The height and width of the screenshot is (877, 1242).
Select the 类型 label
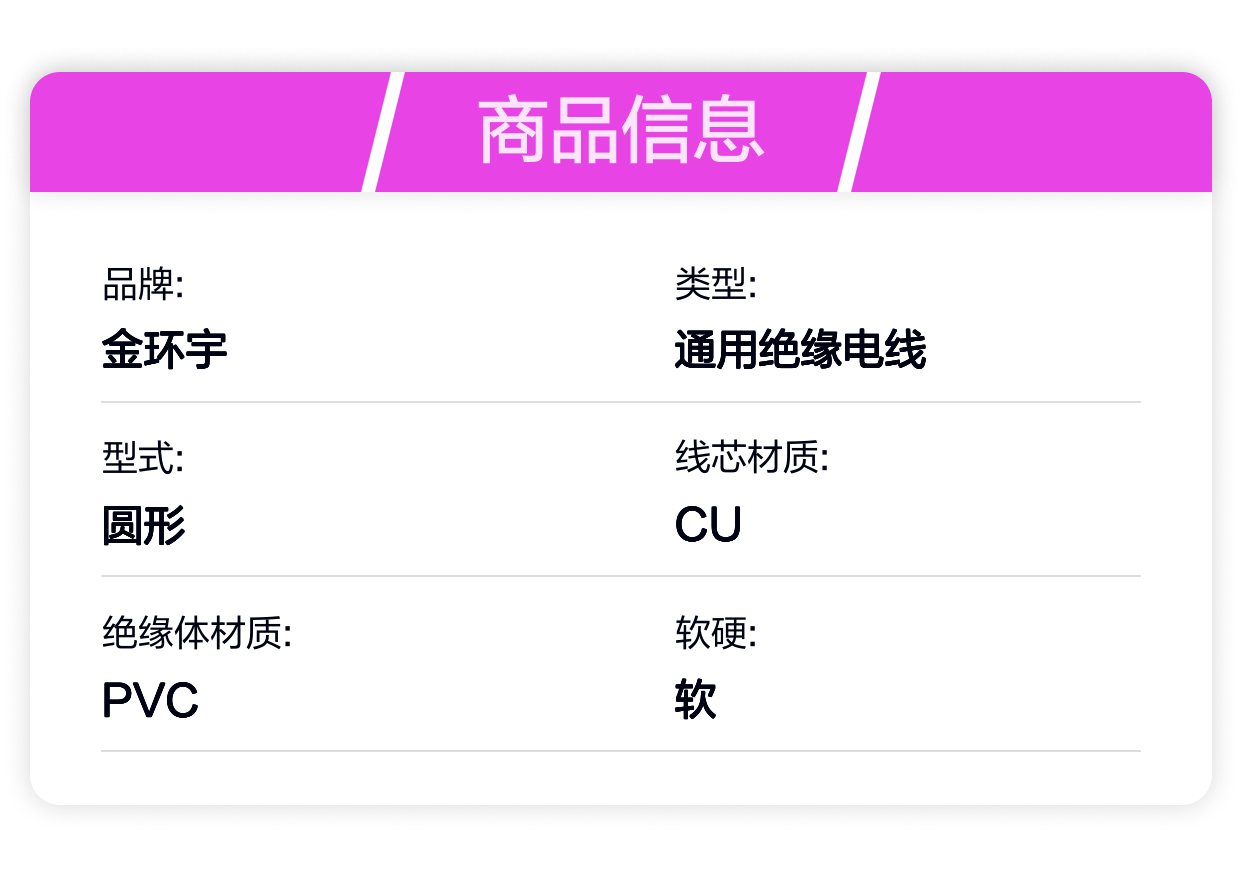(x=716, y=285)
